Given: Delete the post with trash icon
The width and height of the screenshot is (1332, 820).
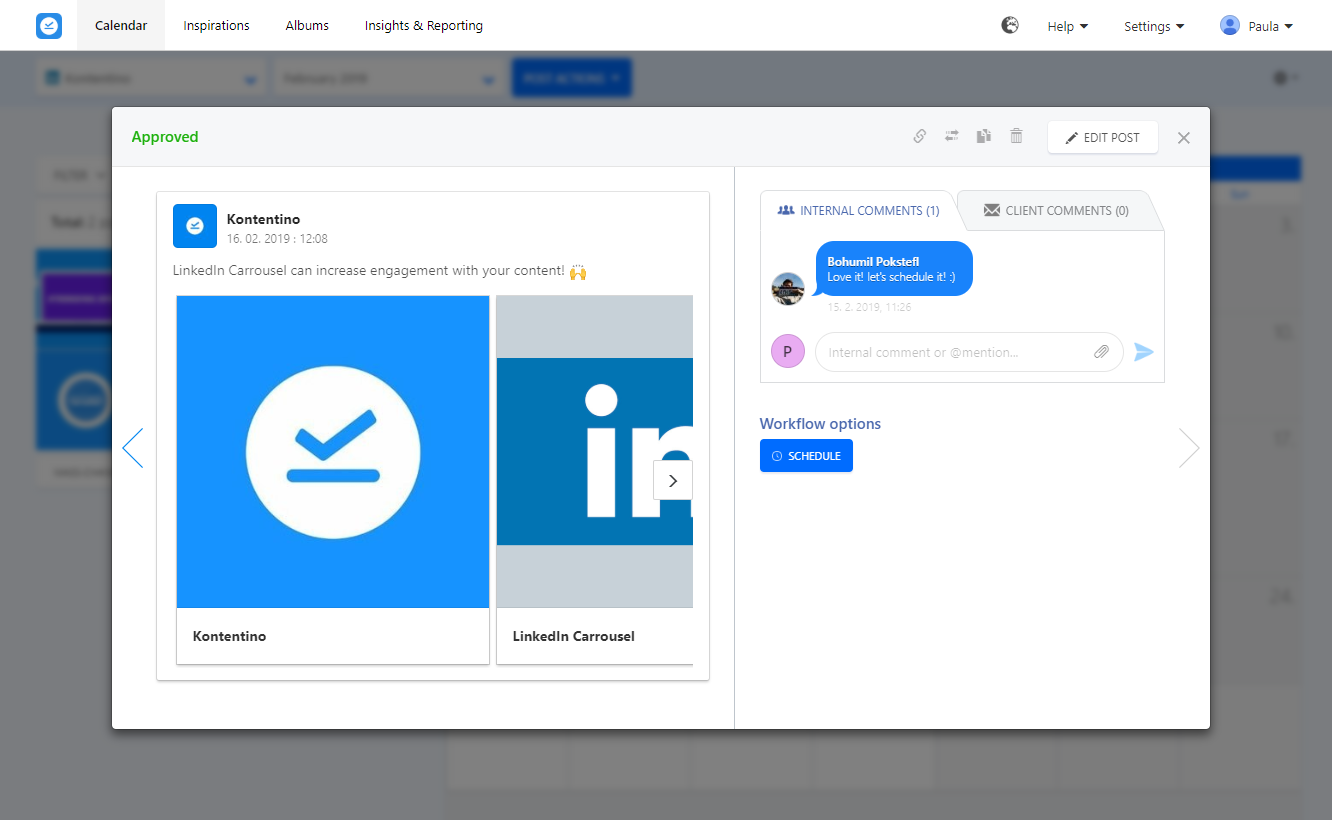Looking at the screenshot, I should pyautogui.click(x=1016, y=136).
